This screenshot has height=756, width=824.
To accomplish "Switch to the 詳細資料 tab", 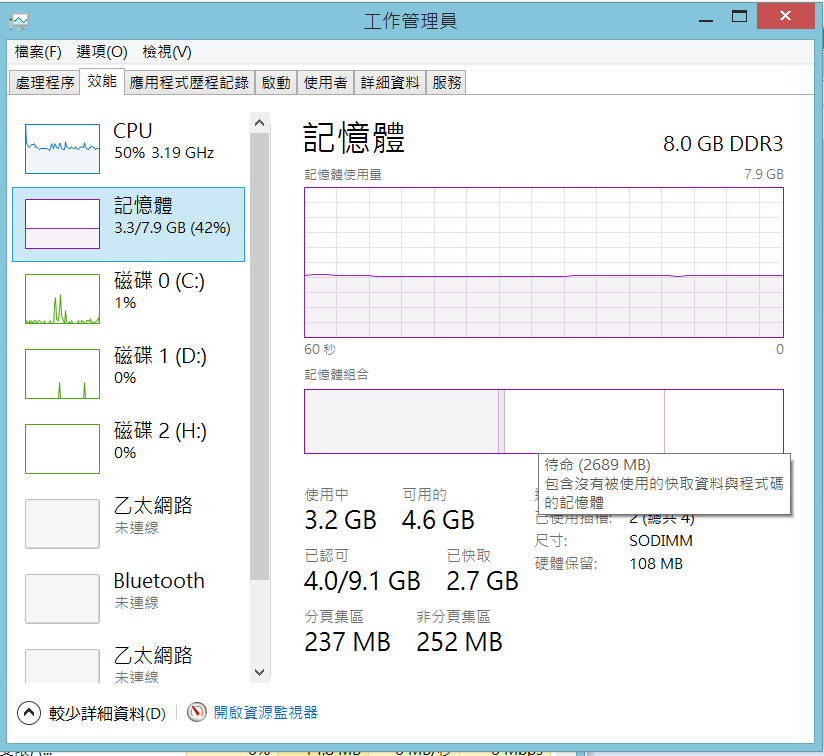I will coord(390,83).
